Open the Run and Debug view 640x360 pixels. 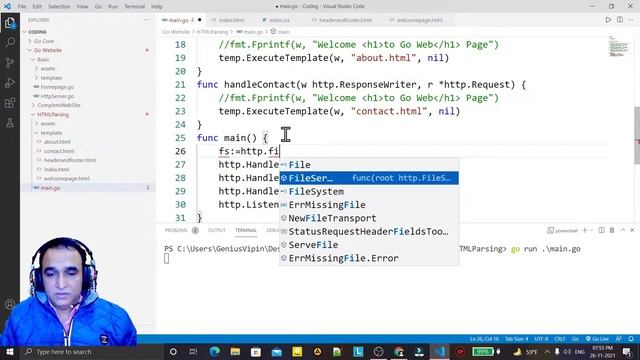tap(10, 82)
